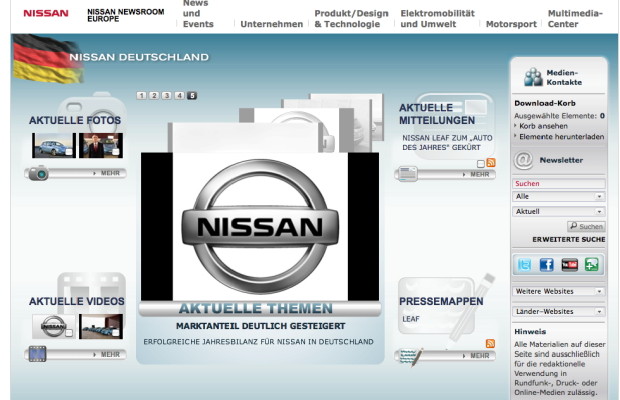Go to slide 4 in carousel

click(x=180, y=95)
